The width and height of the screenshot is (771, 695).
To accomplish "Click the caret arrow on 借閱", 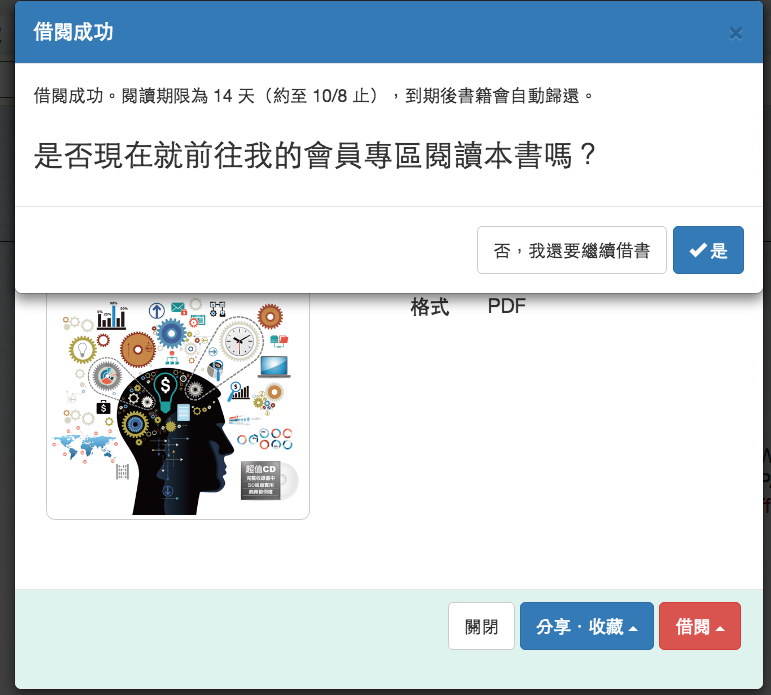I will 720,629.
